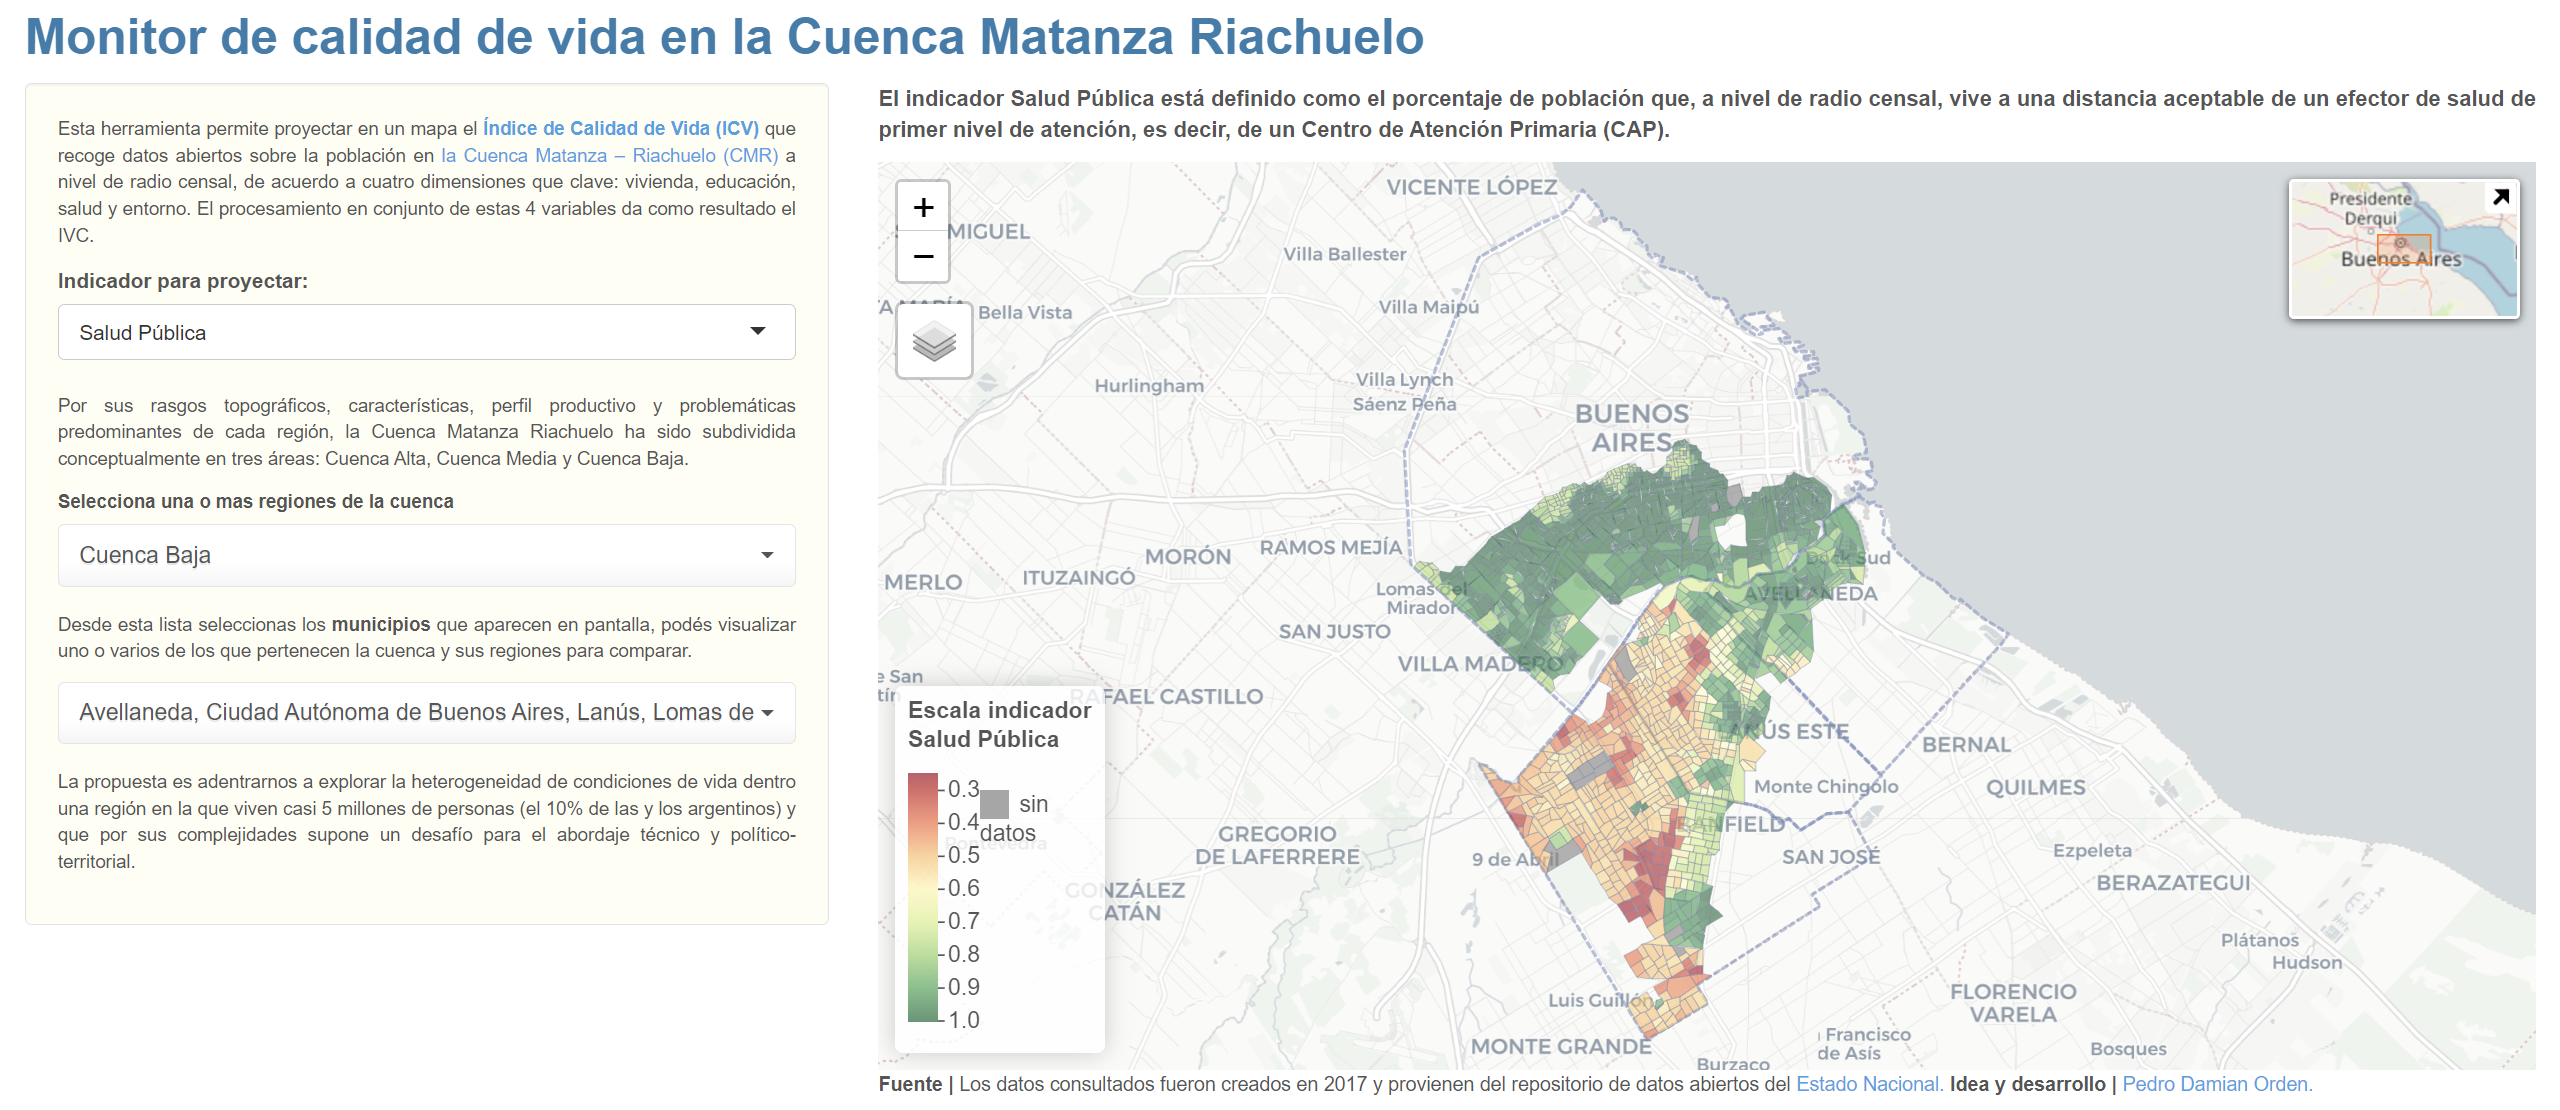This screenshot has height=1110, width=2560.
Task: Collapse the overview minimap with its arrow
Action: (2501, 196)
